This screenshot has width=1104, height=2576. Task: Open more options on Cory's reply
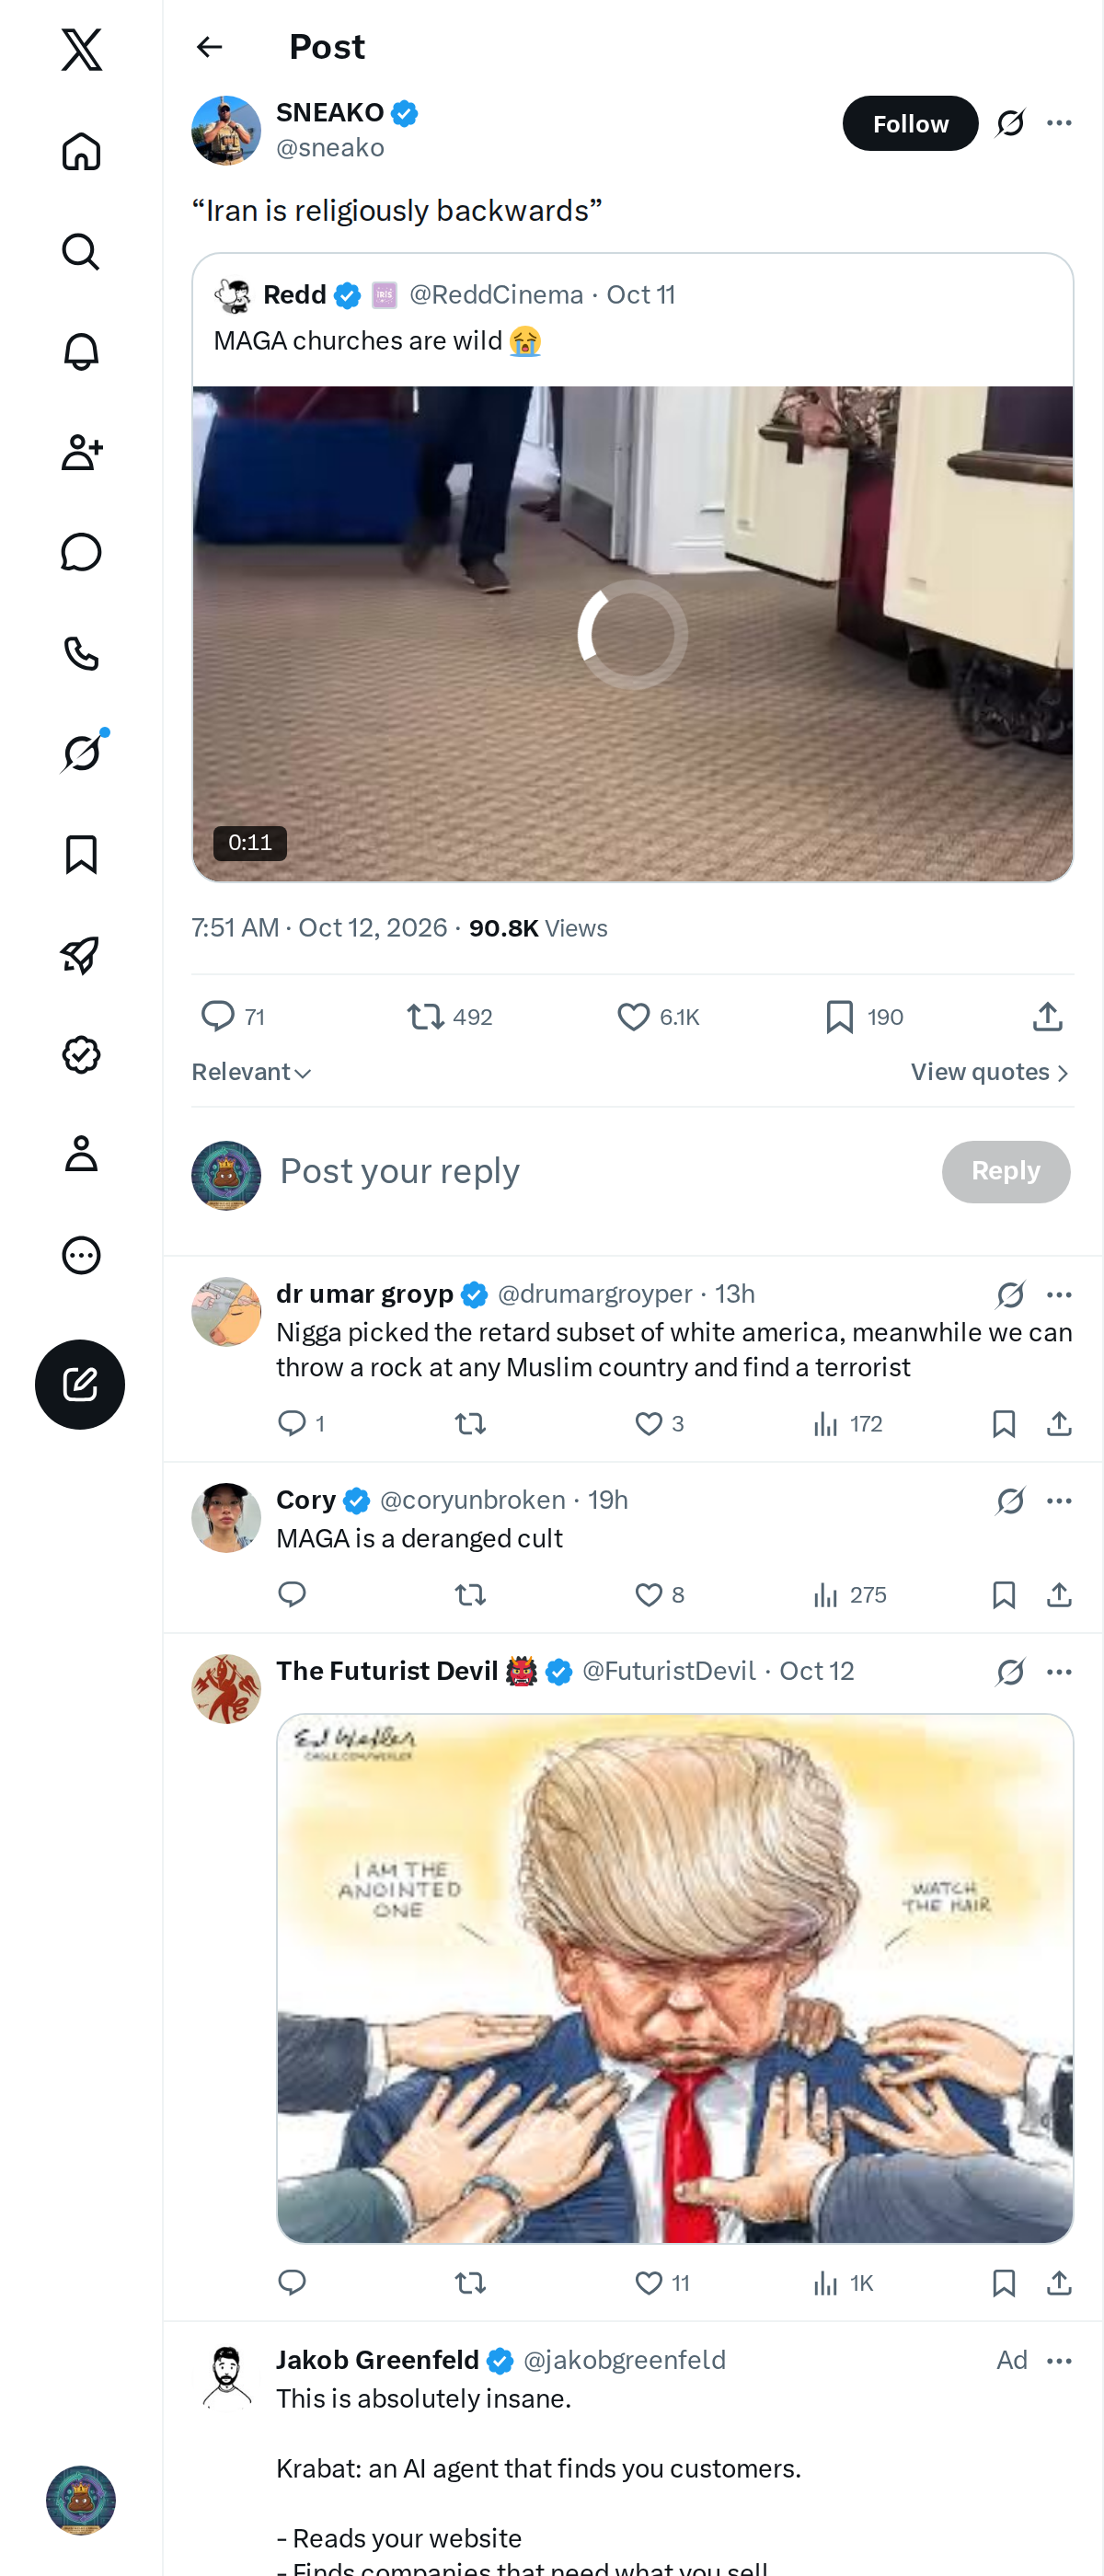coord(1059,1500)
